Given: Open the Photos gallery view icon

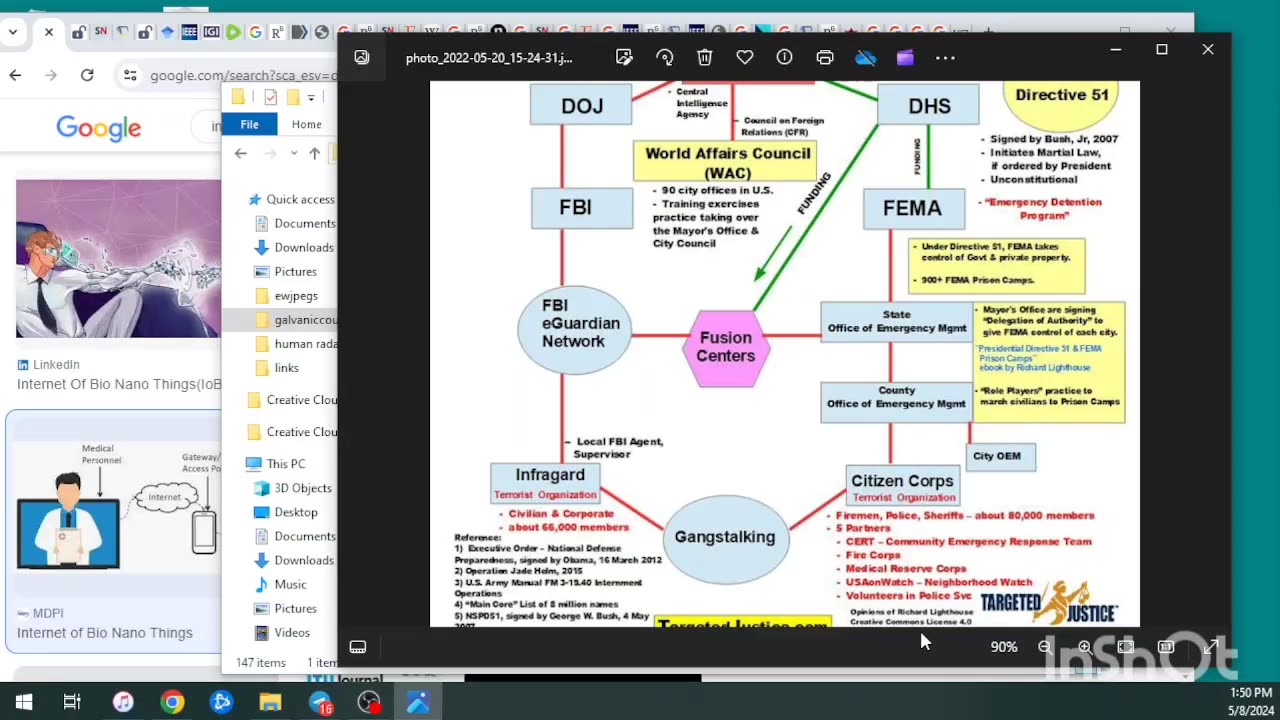Looking at the screenshot, I should (362, 58).
